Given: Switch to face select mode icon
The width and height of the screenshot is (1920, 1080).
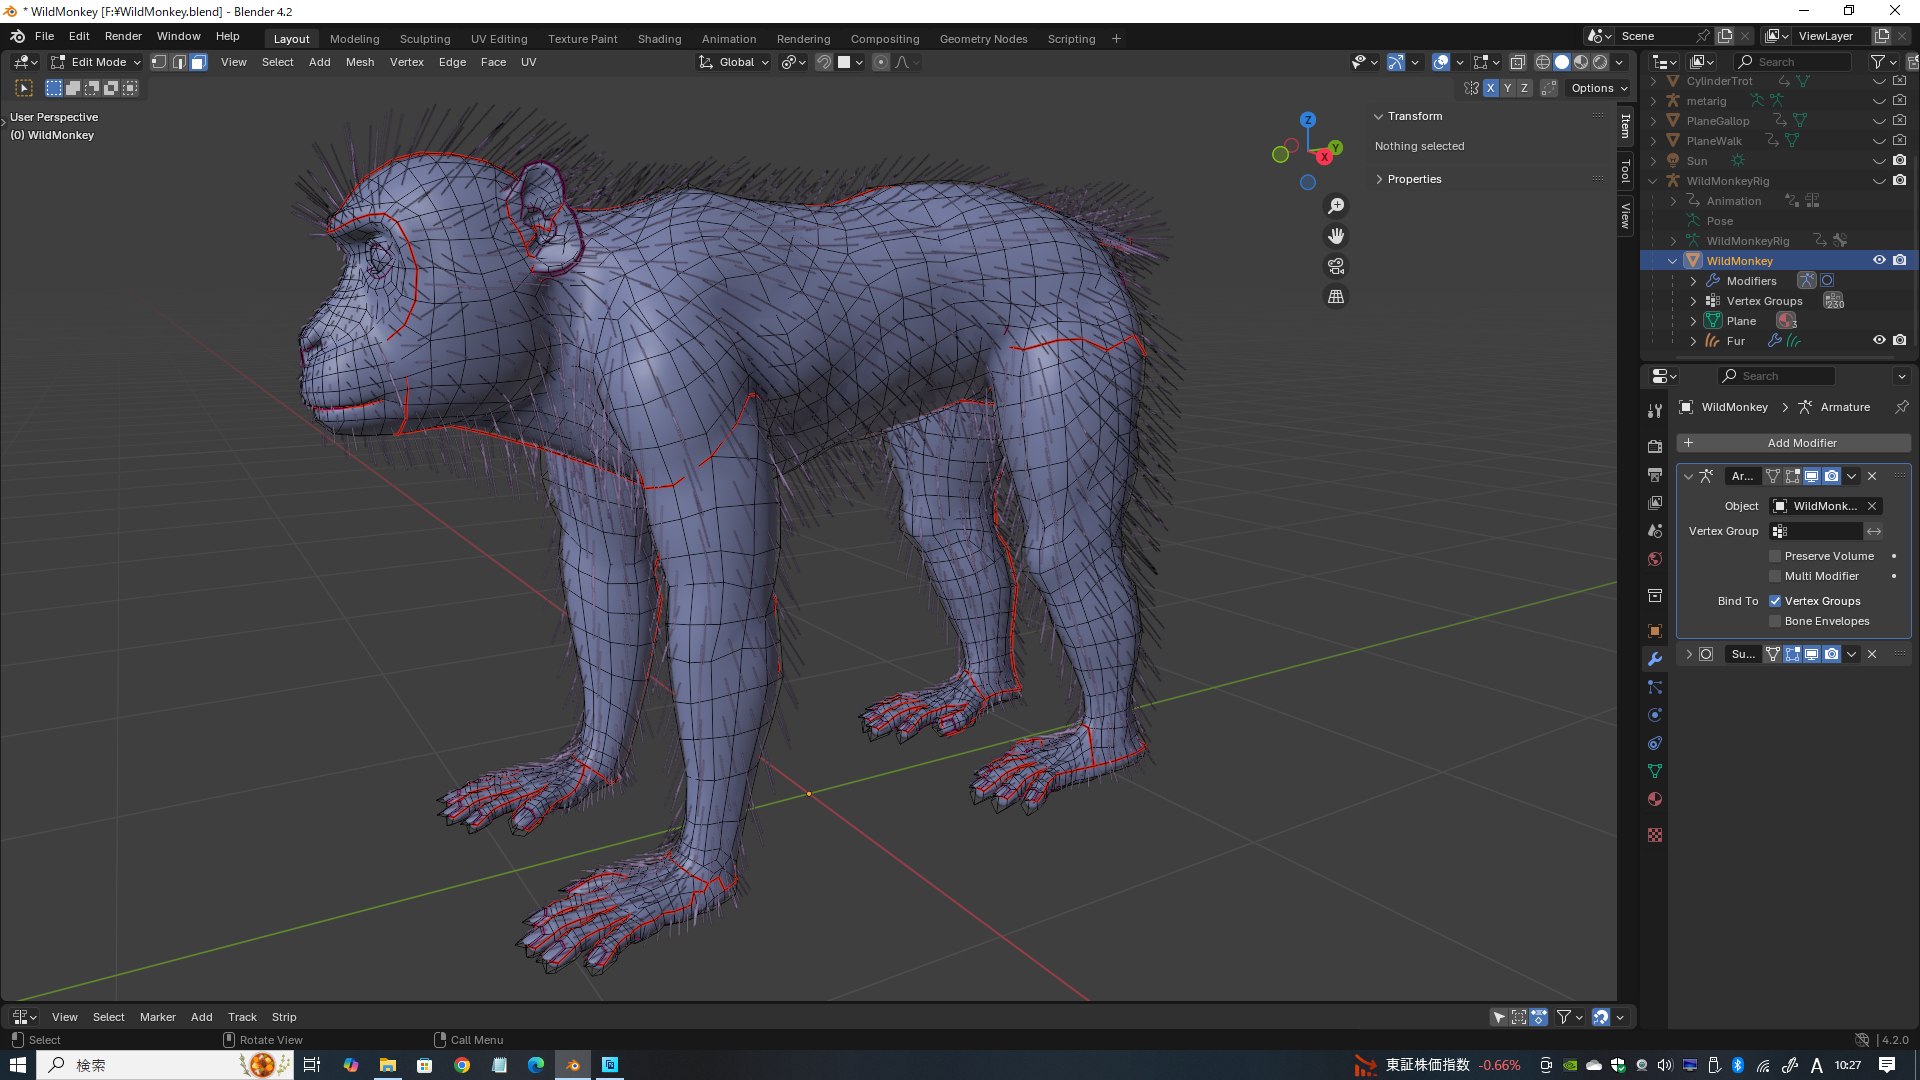Looking at the screenshot, I should (198, 62).
